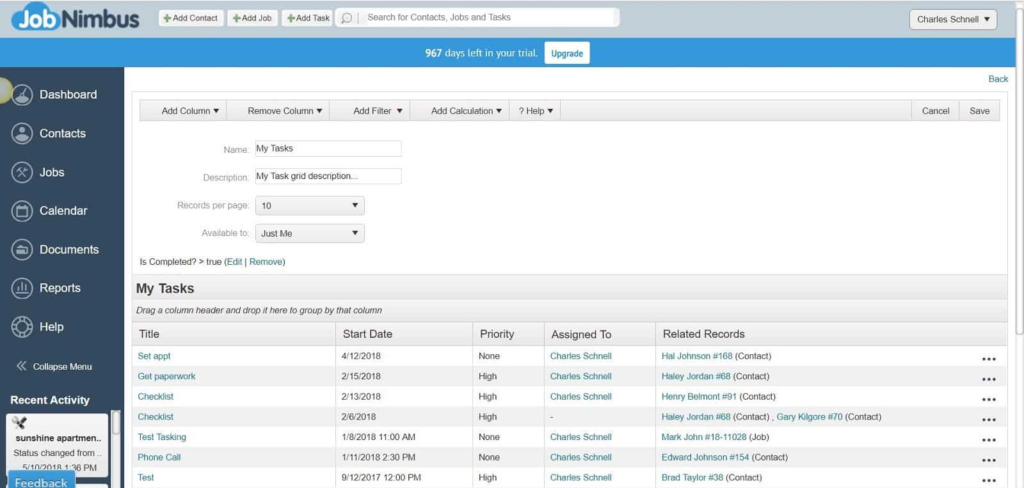
Task: Open Add Column dropdown
Action: coord(190,111)
